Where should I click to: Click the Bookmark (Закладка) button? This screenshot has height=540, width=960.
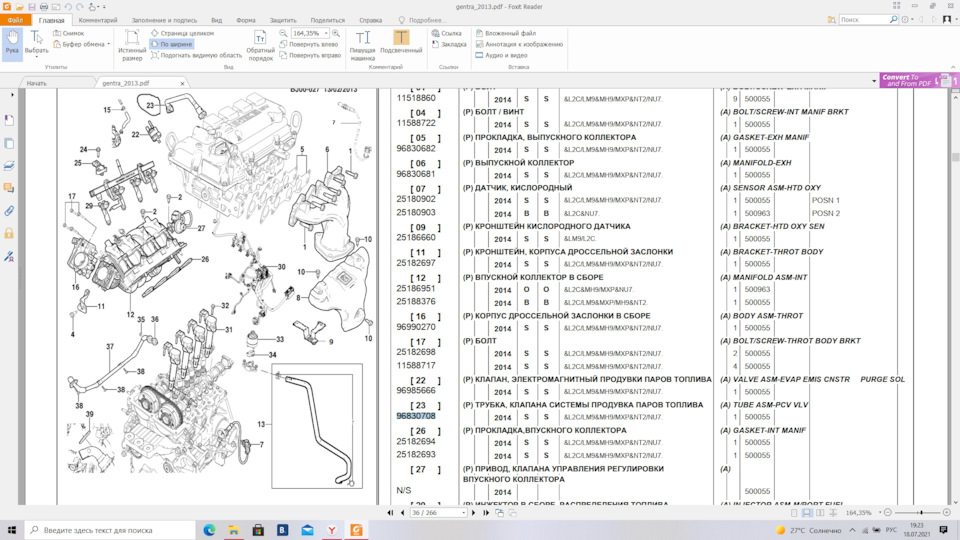(448, 44)
